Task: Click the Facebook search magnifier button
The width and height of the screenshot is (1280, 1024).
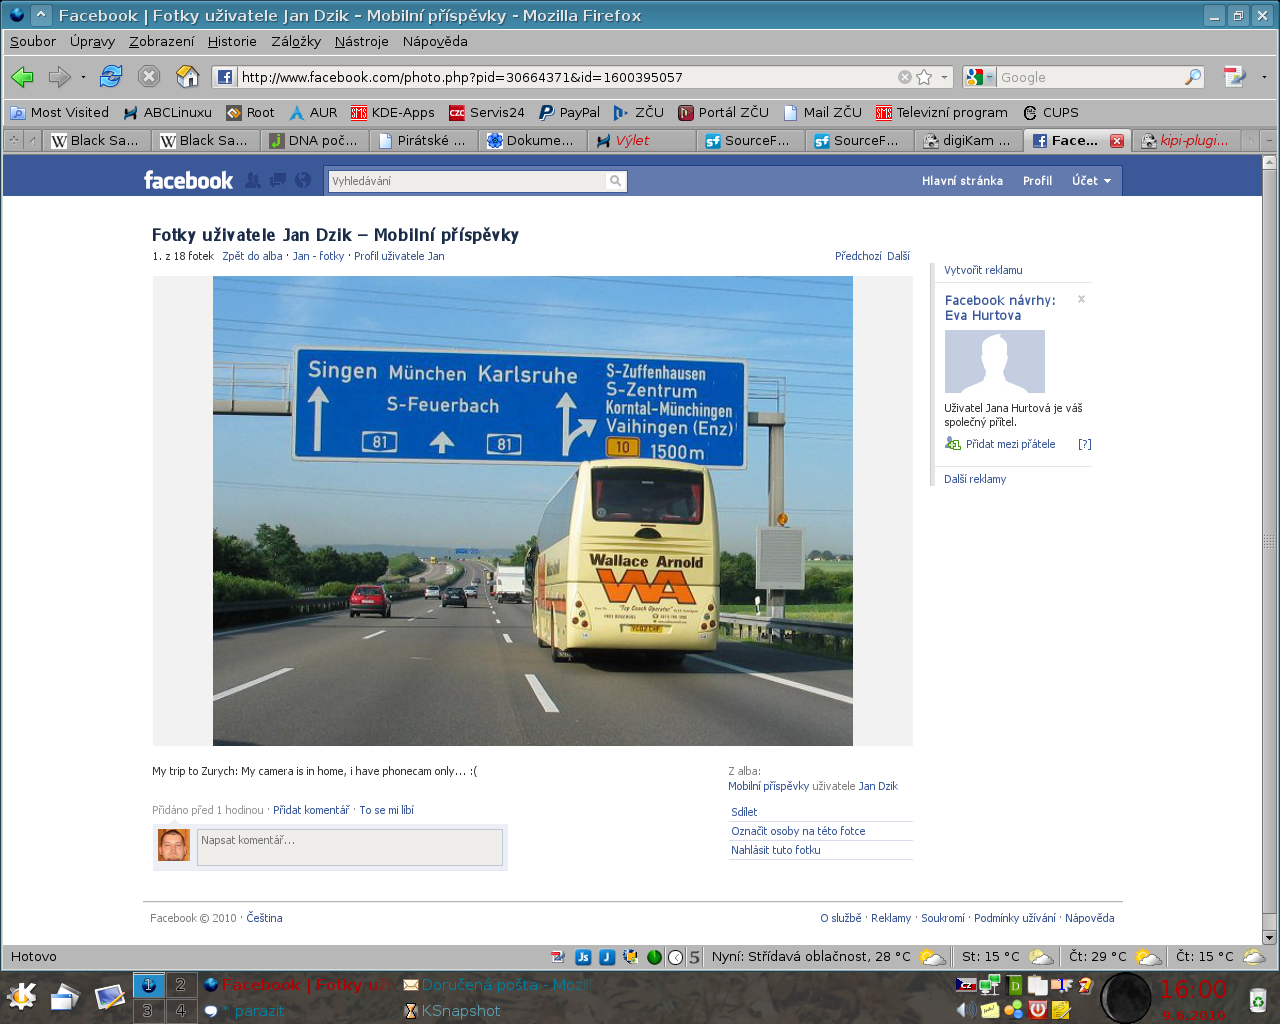Action: pyautogui.click(x=616, y=181)
